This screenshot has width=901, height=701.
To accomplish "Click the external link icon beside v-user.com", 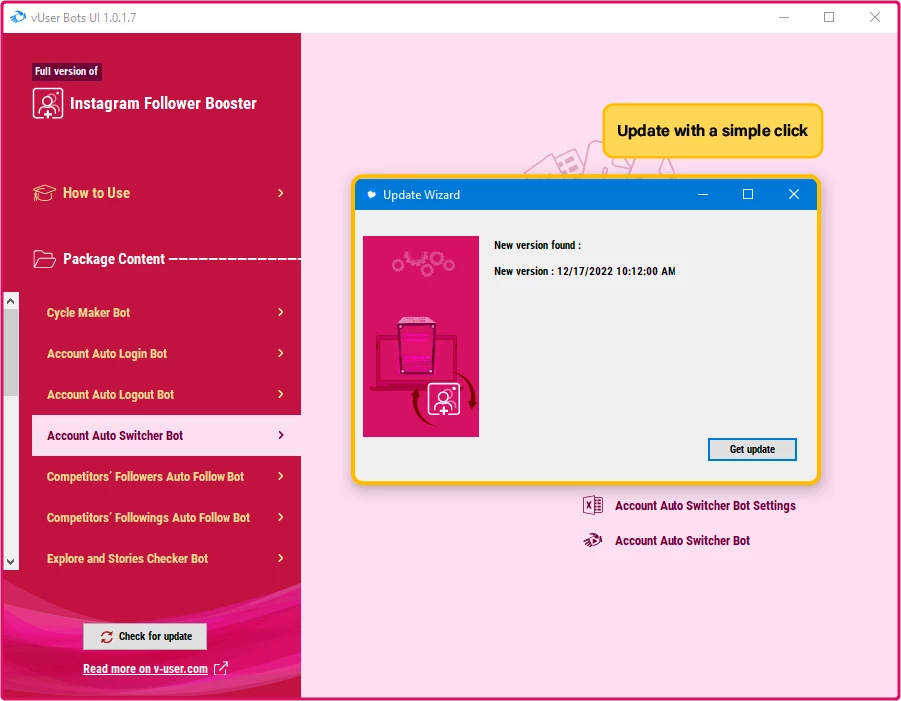I will (221, 668).
